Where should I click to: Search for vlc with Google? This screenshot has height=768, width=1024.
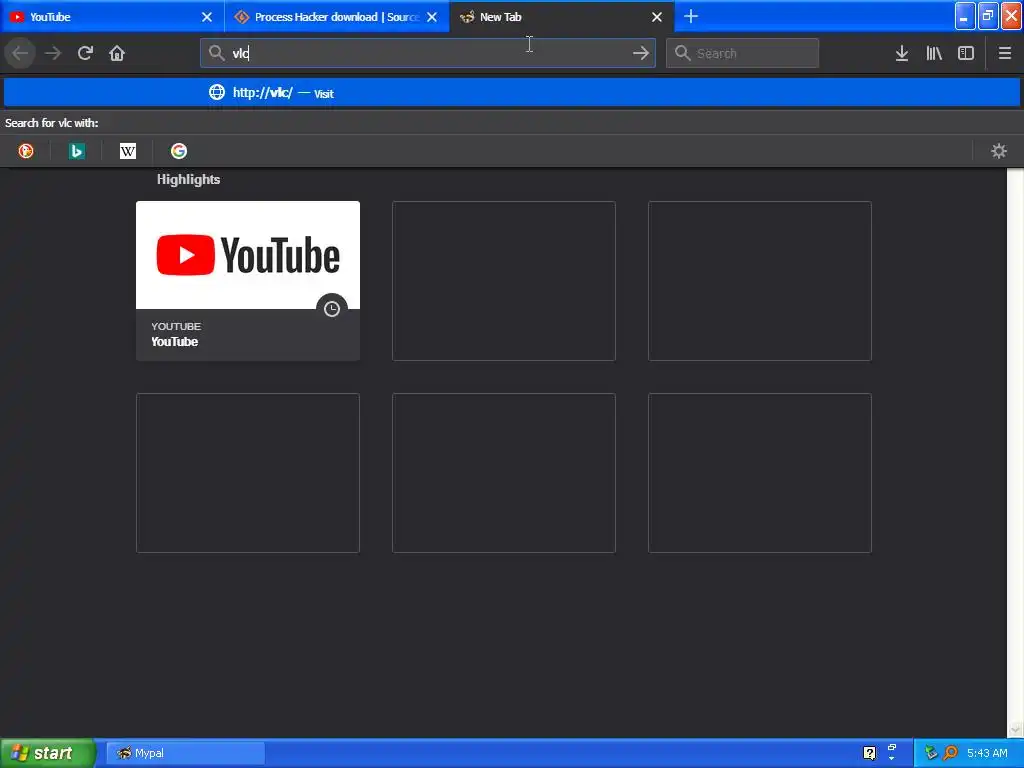(179, 151)
